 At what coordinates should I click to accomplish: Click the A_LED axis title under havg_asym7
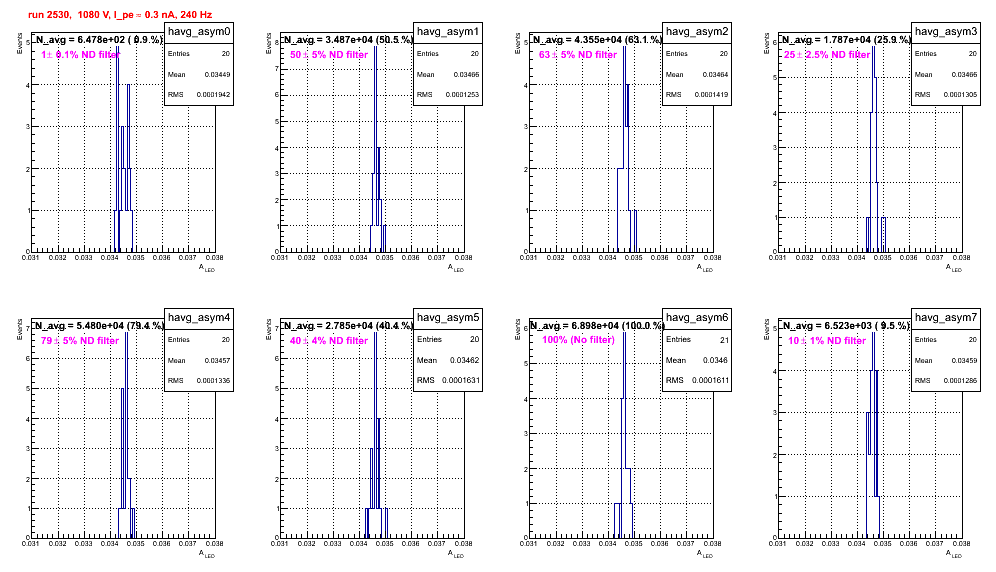pyautogui.click(x=954, y=554)
